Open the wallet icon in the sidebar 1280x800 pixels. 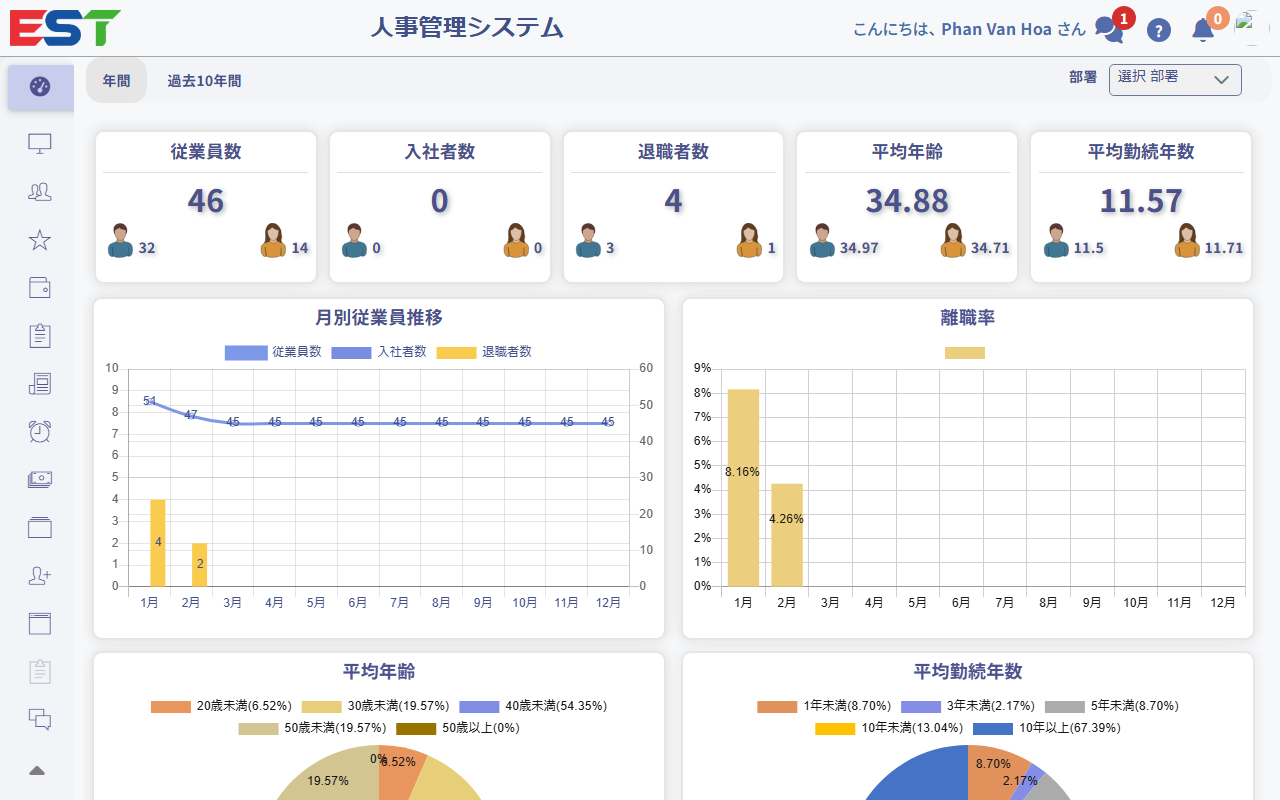coord(40,288)
